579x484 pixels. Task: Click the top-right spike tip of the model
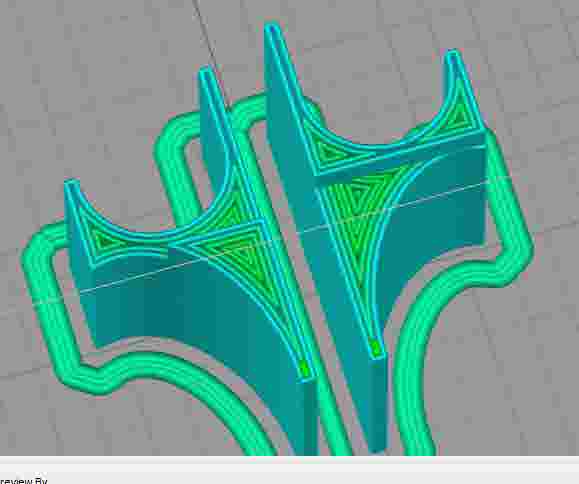[x=452, y=55]
